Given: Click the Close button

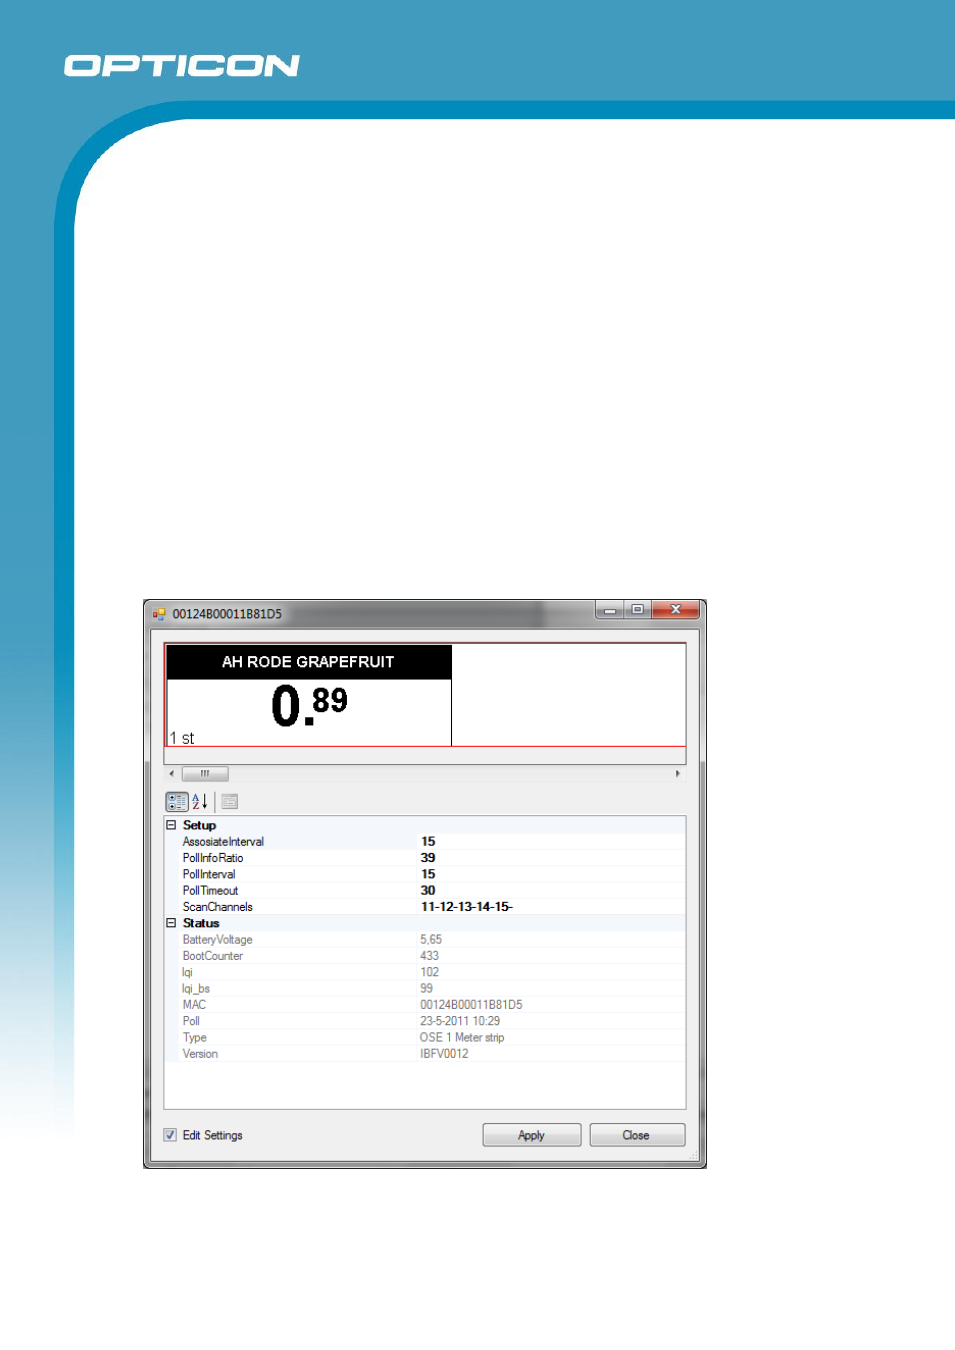Looking at the screenshot, I should pos(637,1135).
